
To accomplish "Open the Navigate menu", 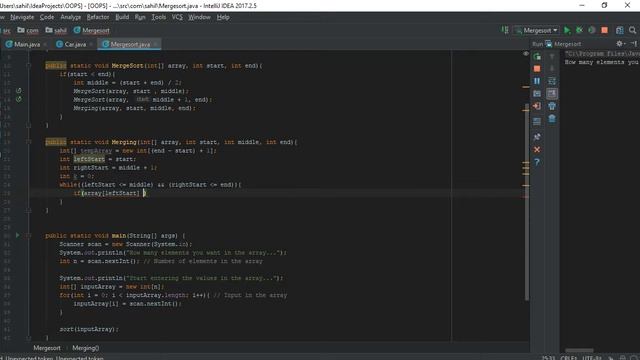I will (x=22, y=17).
